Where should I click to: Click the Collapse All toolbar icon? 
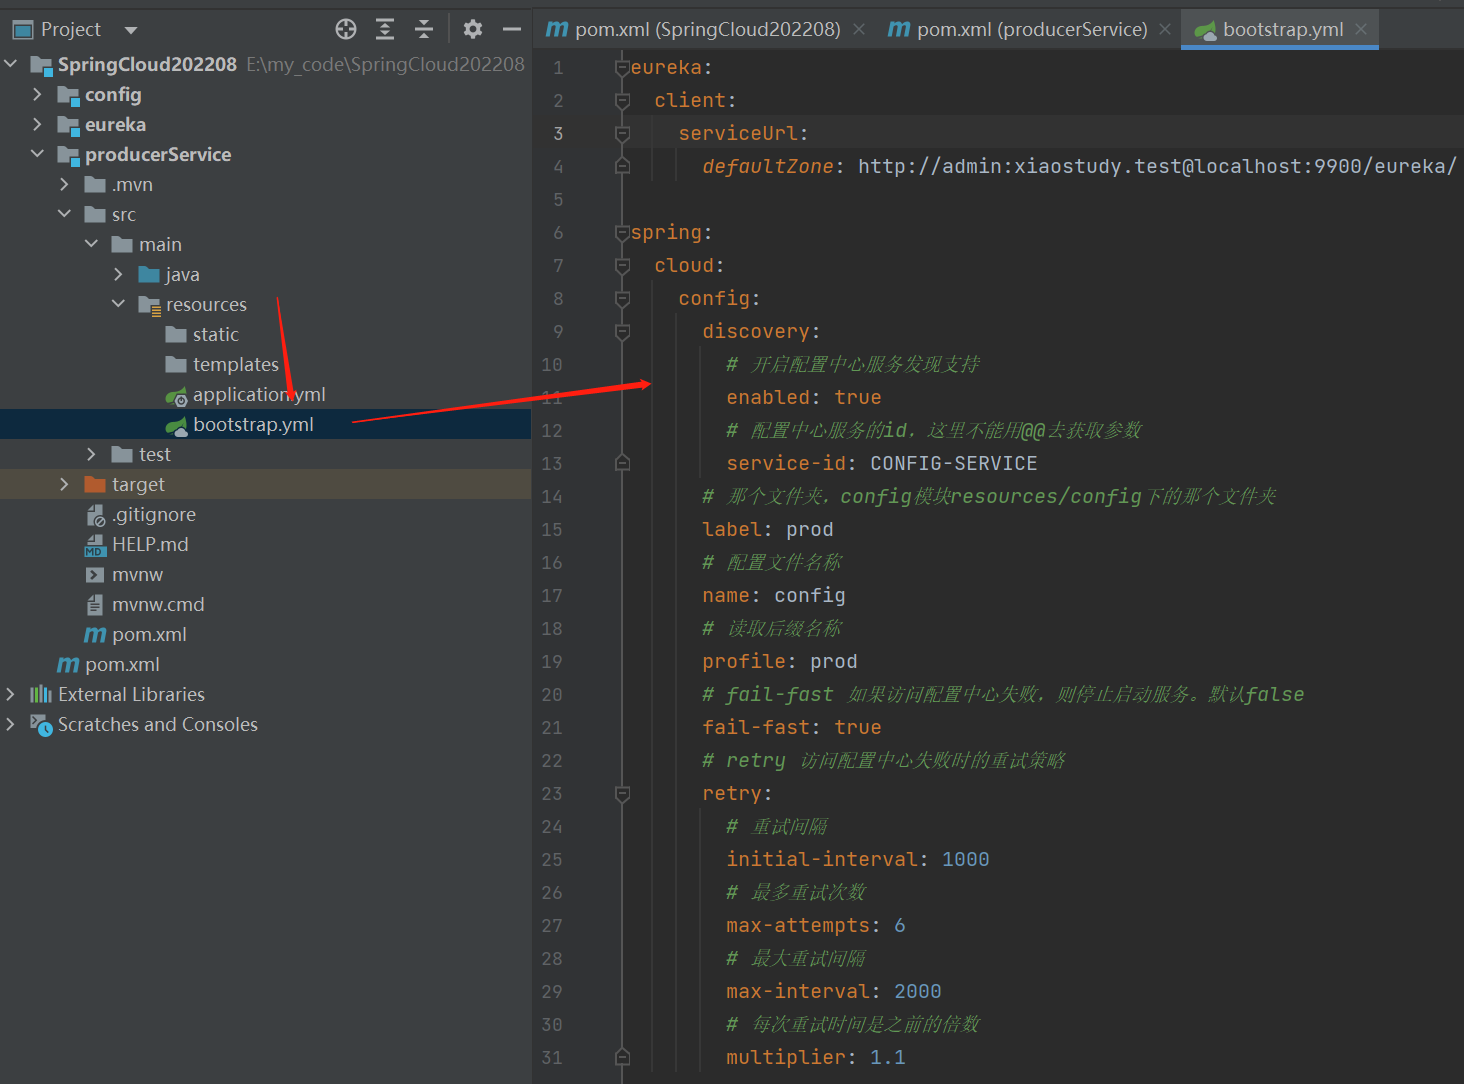424,29
